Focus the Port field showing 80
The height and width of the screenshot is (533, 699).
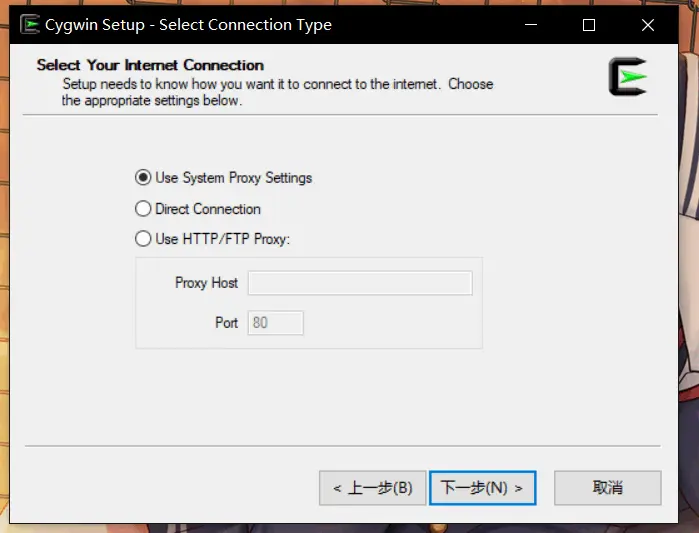(x=275, y=323)
